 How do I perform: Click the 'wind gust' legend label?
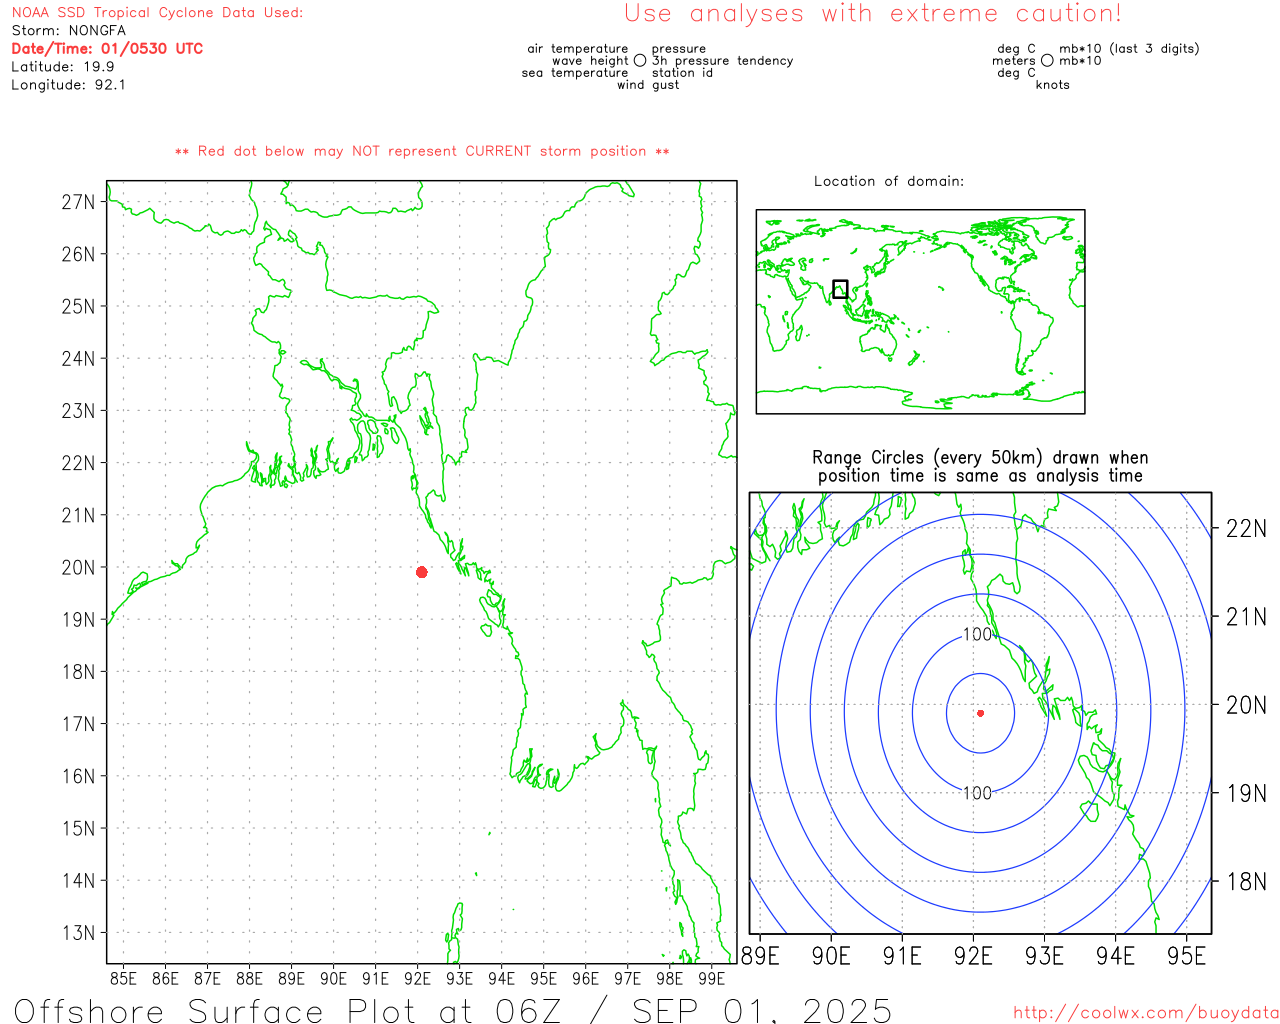[648, 85]
